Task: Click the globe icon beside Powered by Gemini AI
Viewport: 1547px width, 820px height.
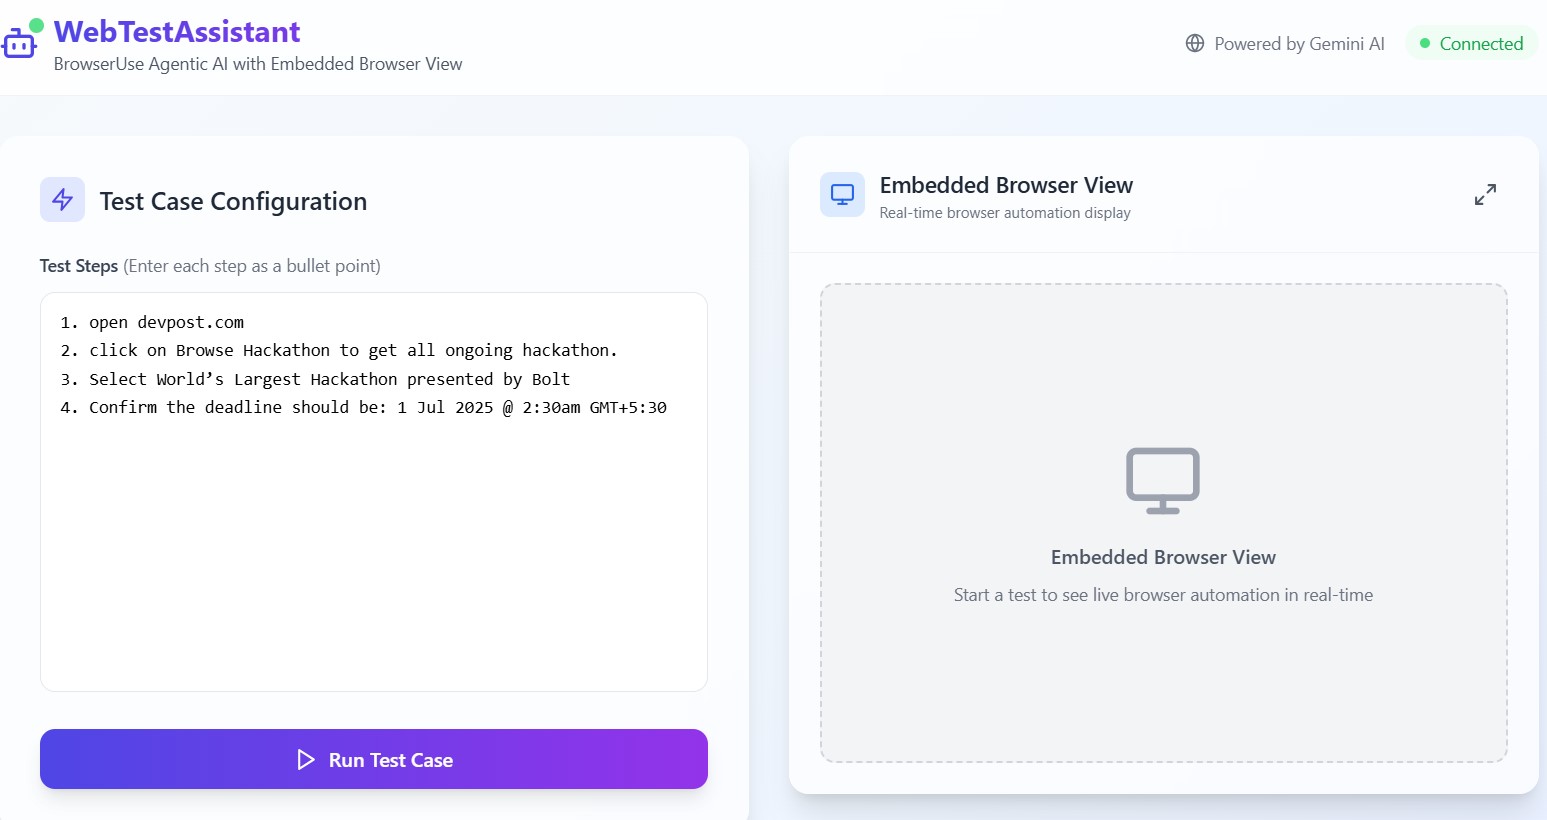Action: (x=1195, y=43)
